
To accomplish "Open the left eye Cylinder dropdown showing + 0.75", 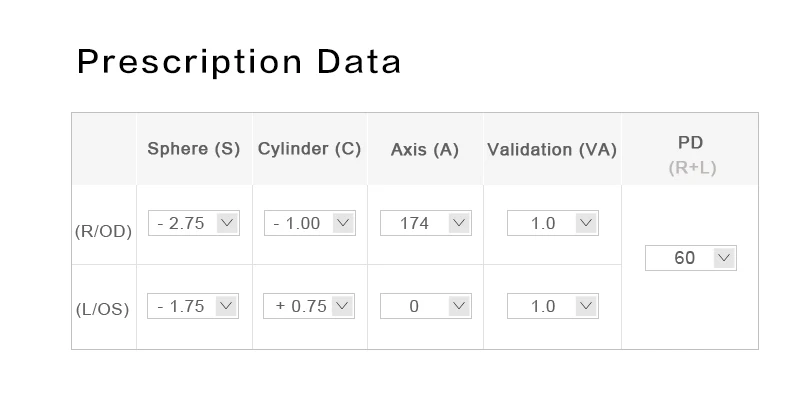I will tap(309, 306).
